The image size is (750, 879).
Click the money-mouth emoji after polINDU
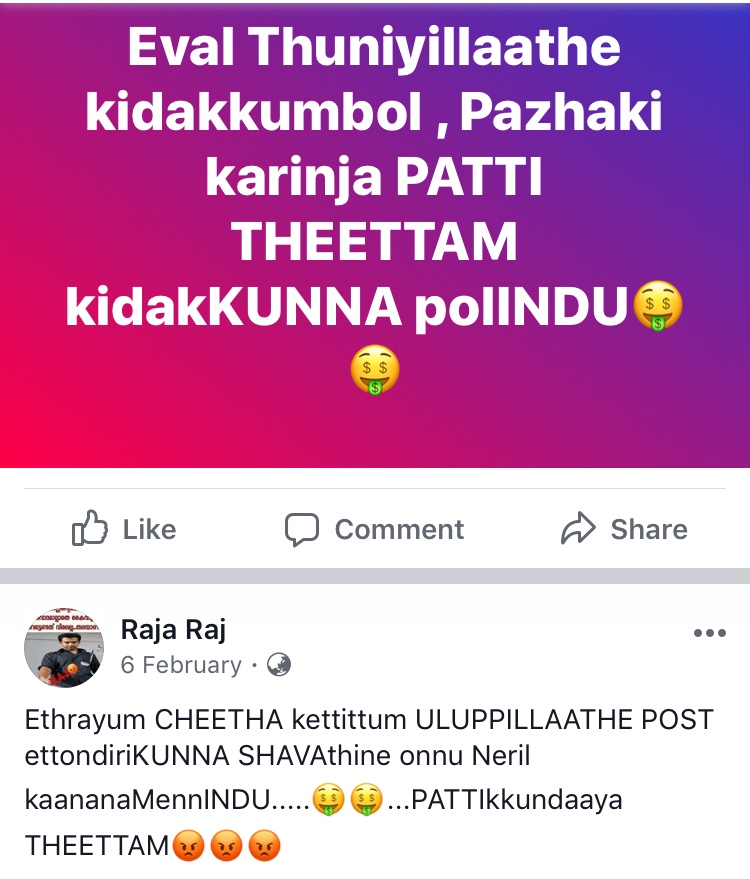click(658, 306)
